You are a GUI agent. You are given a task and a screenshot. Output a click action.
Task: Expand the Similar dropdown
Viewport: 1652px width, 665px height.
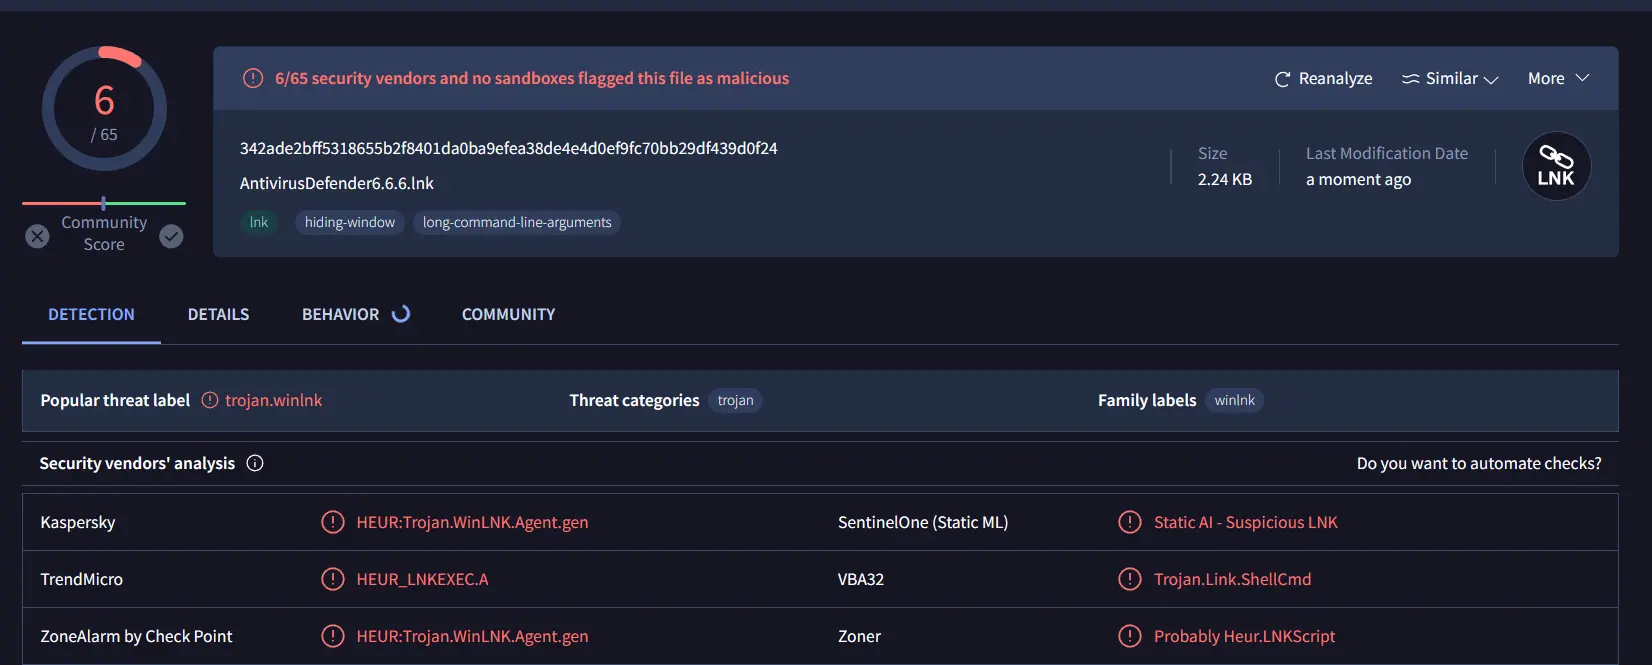pos(1450,78)
